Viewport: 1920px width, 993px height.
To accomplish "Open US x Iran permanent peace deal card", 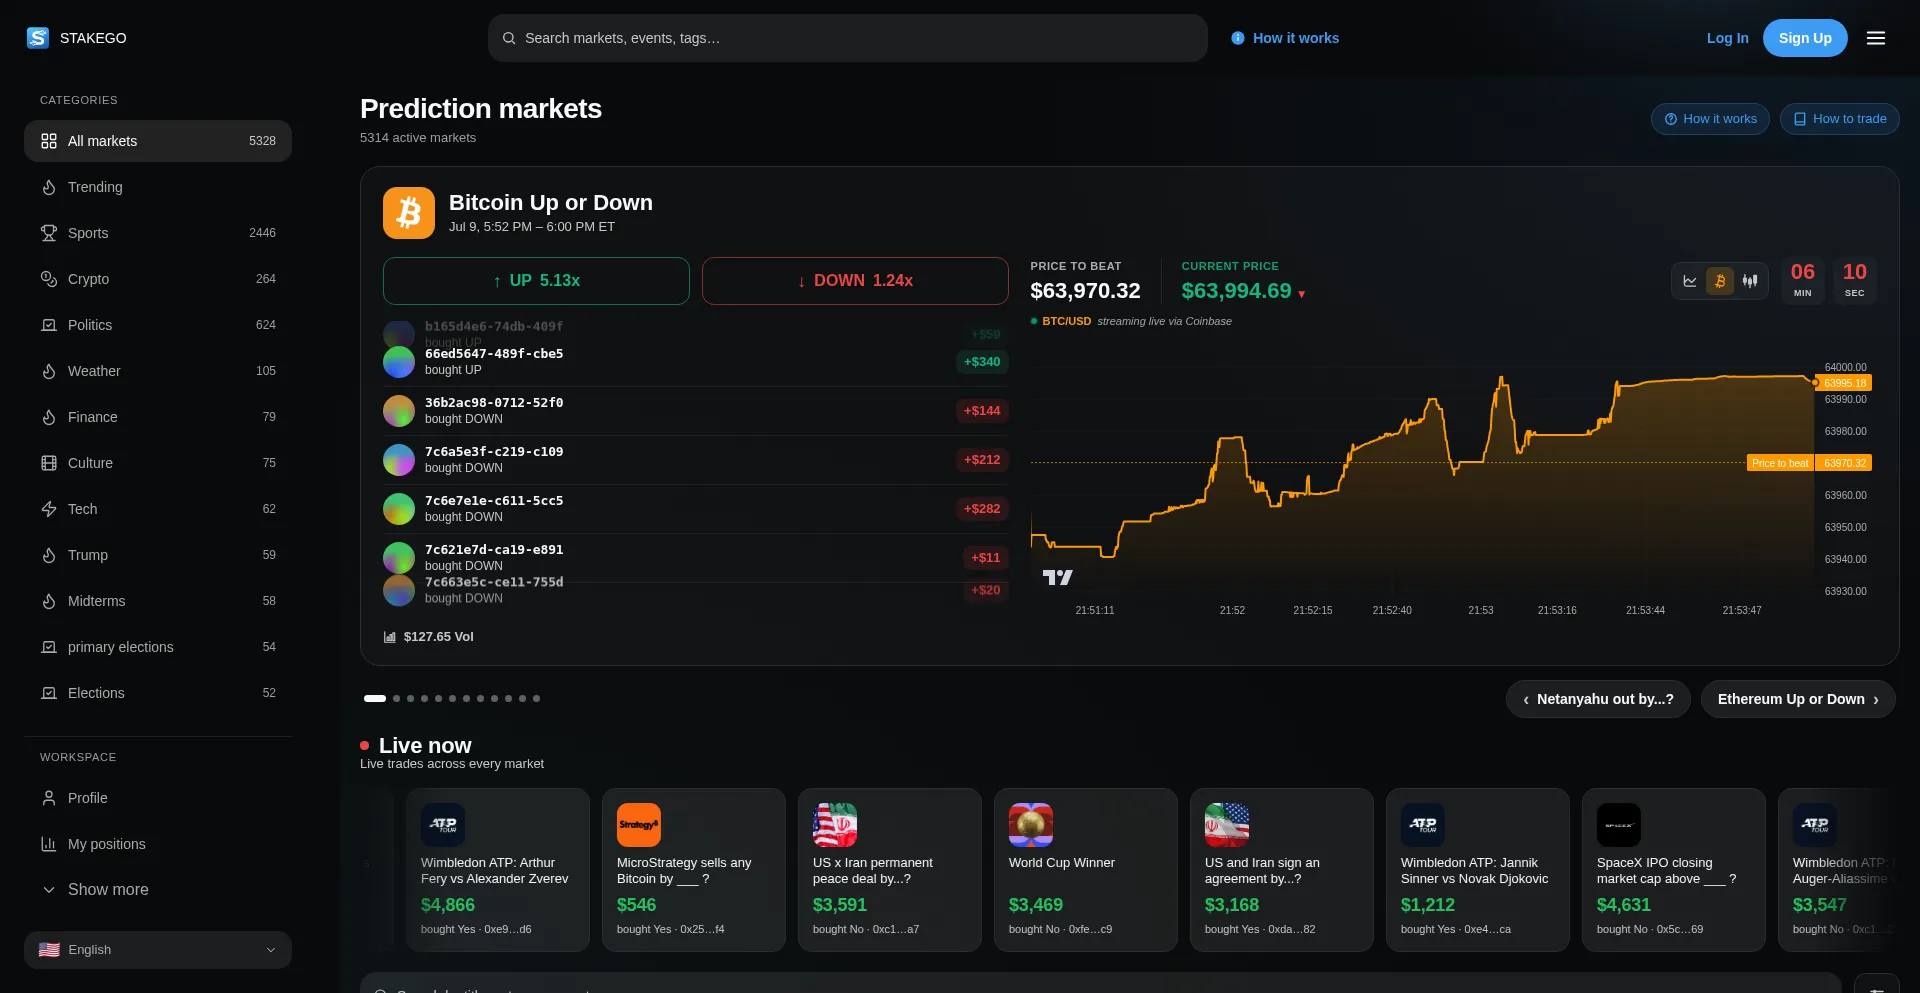I will tap(890, 870).
